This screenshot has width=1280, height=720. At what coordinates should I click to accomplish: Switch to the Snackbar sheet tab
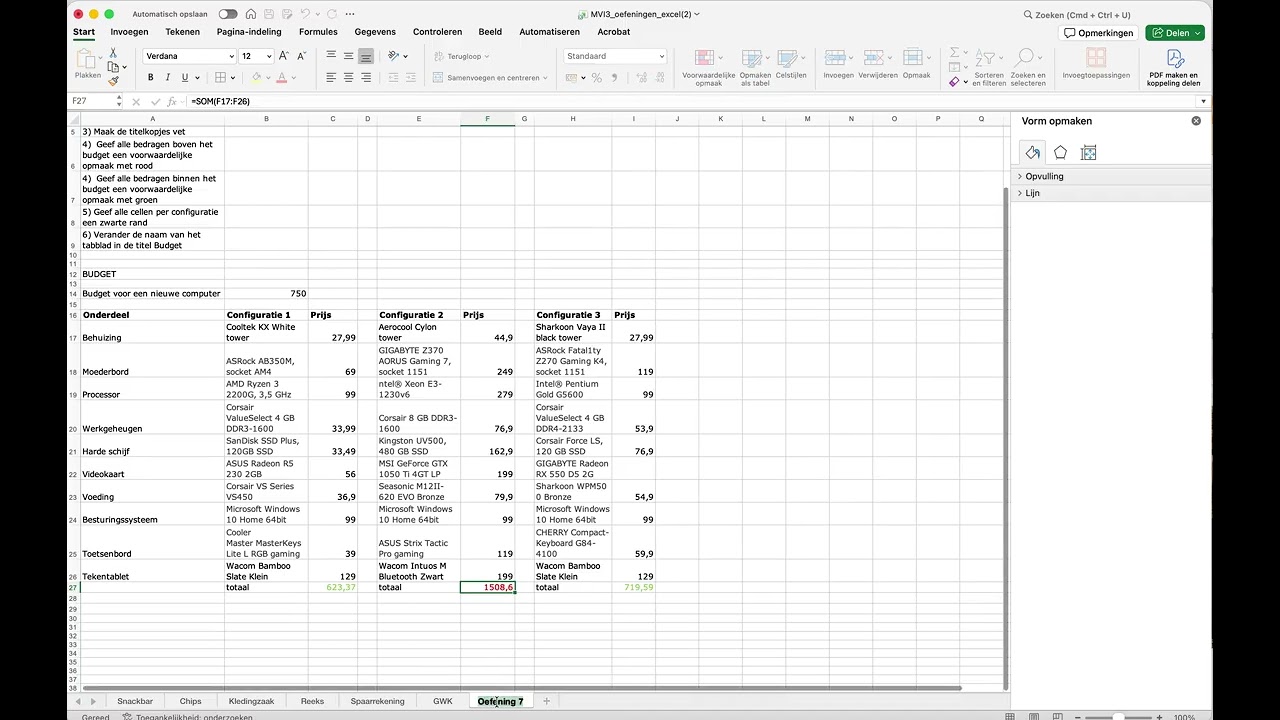(x=135, y=701)
